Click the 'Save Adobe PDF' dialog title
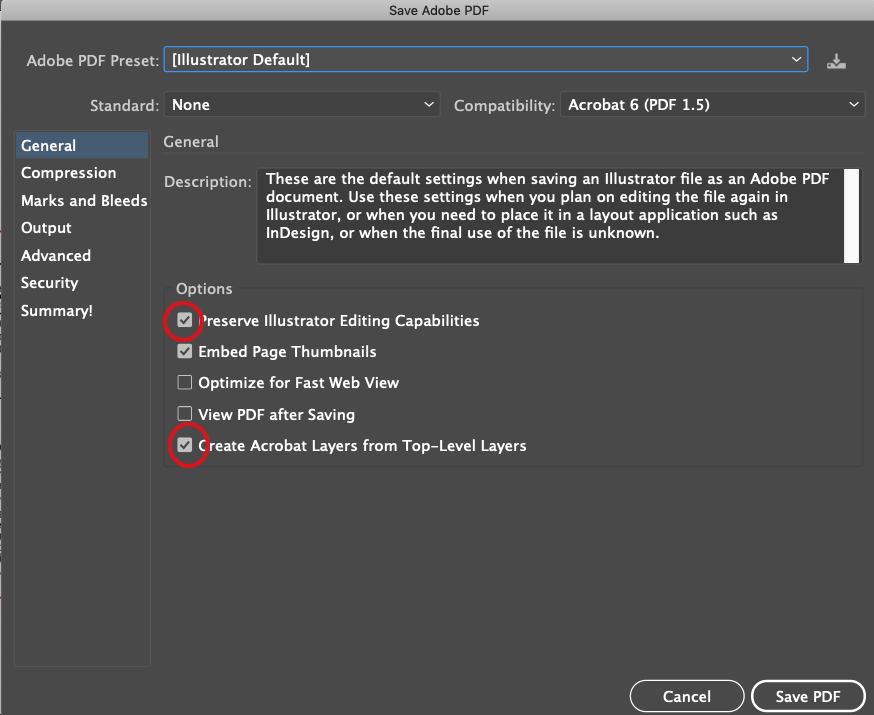The height and width of the screenshot is (715, 874). pyautogui.click(x=439, y=11)
